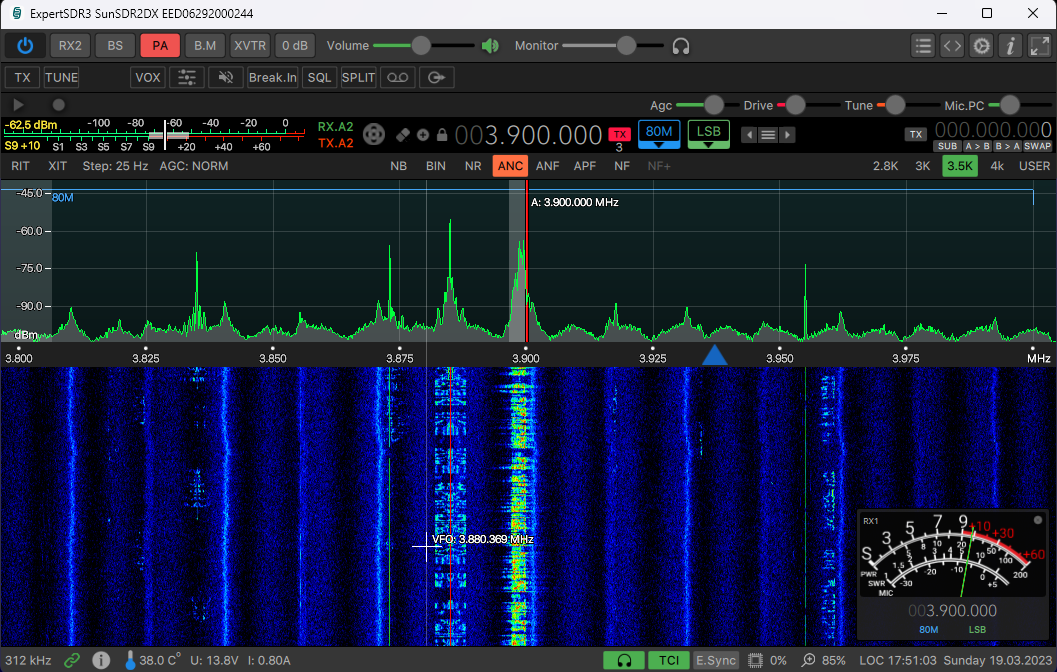Screen dimensions: 1057x672
Task: Click the E.Sync button in status bar
Action: coord(716,660)
